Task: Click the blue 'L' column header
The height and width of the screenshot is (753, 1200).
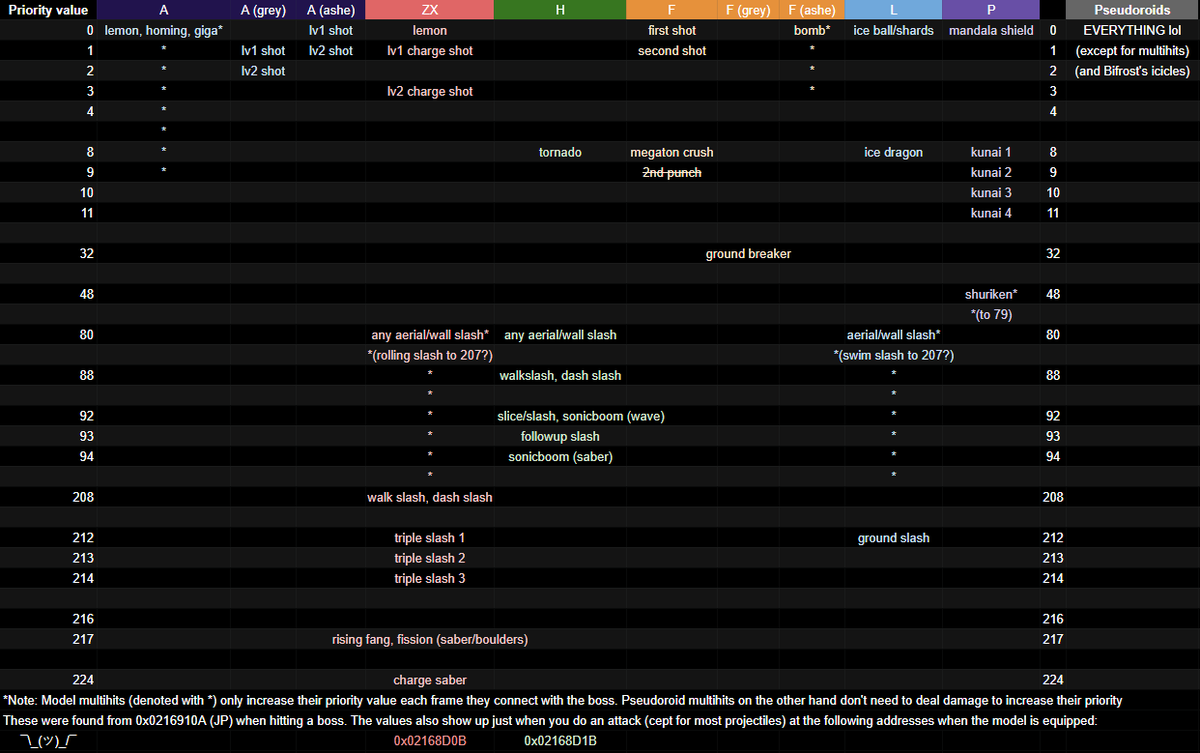Action: [893, 10]
